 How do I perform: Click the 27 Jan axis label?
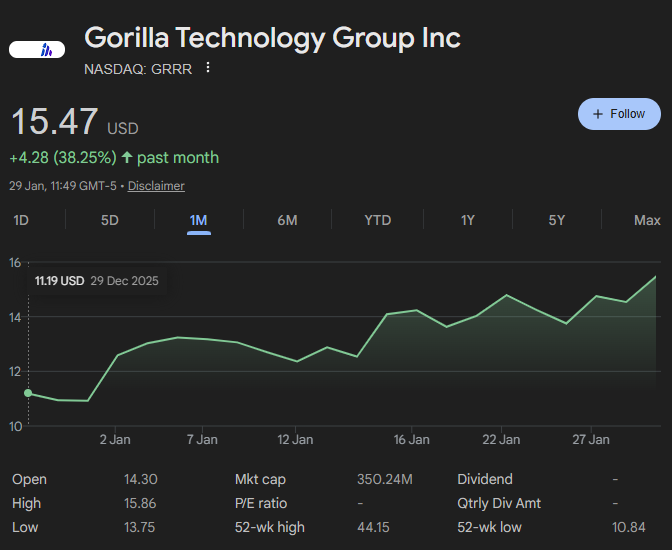tap(591, 439)
